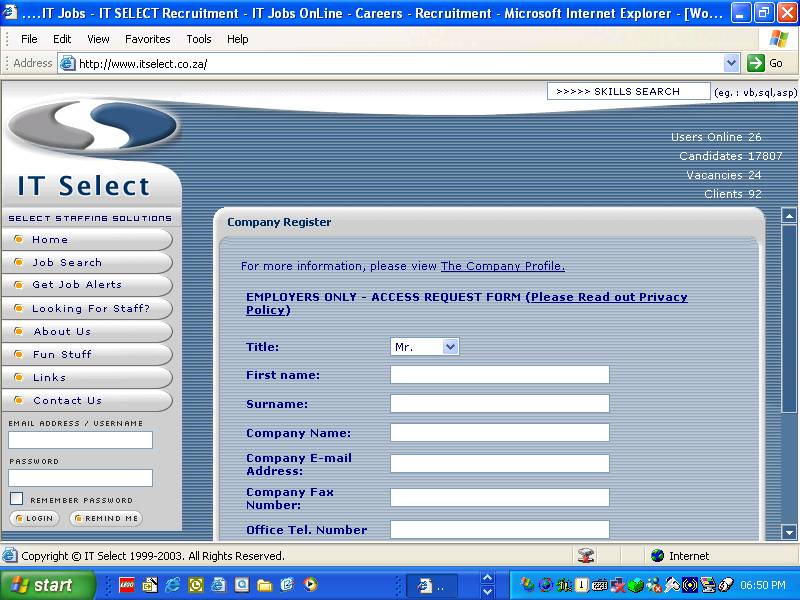
Task: Go to Home in sidebar
Action: pos(87,240)
